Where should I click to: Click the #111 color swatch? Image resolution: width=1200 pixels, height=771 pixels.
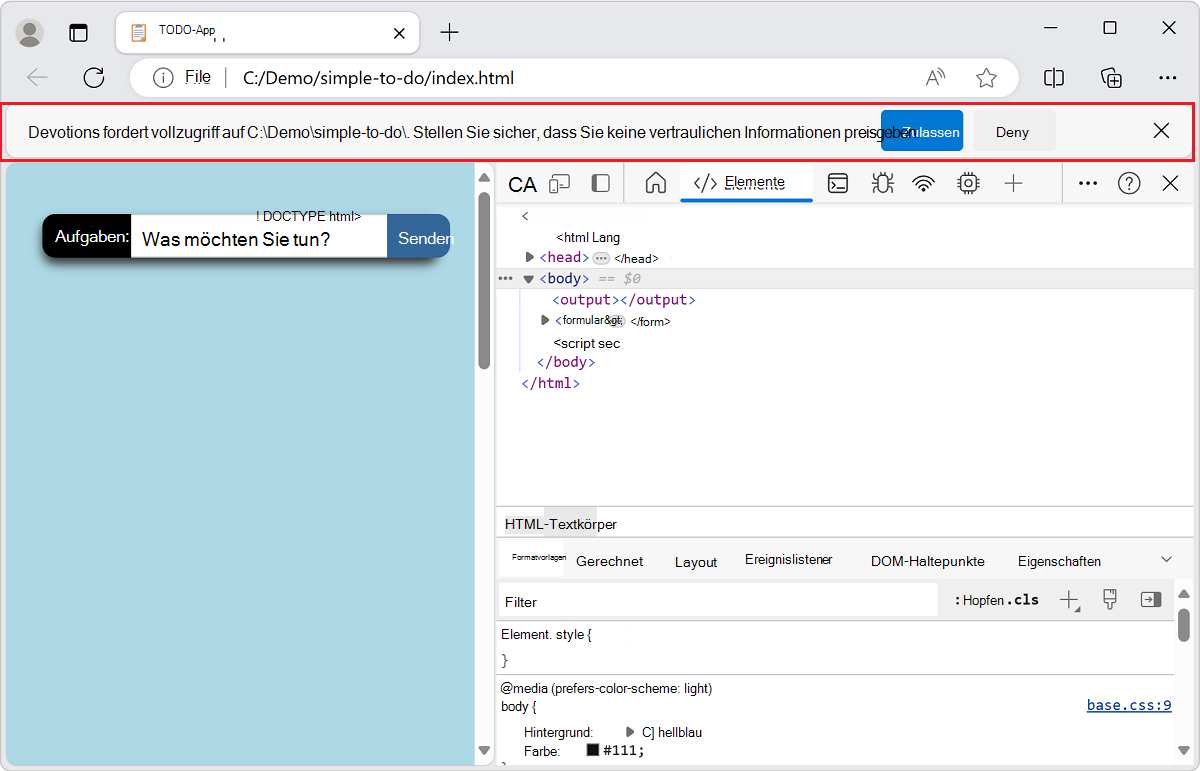pos(595,750)
